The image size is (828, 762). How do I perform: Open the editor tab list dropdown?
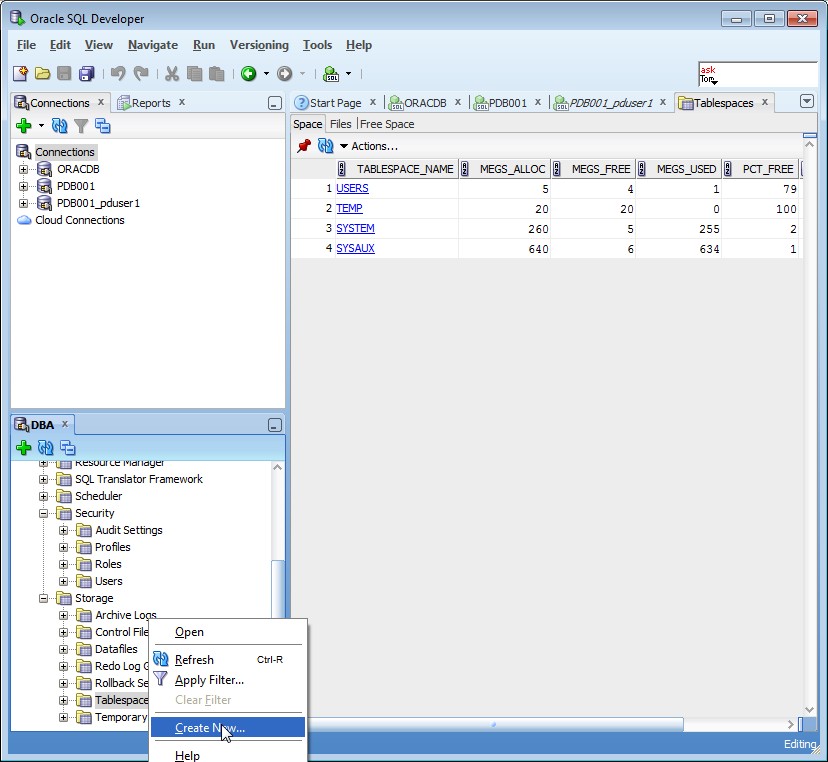point(807,101)
